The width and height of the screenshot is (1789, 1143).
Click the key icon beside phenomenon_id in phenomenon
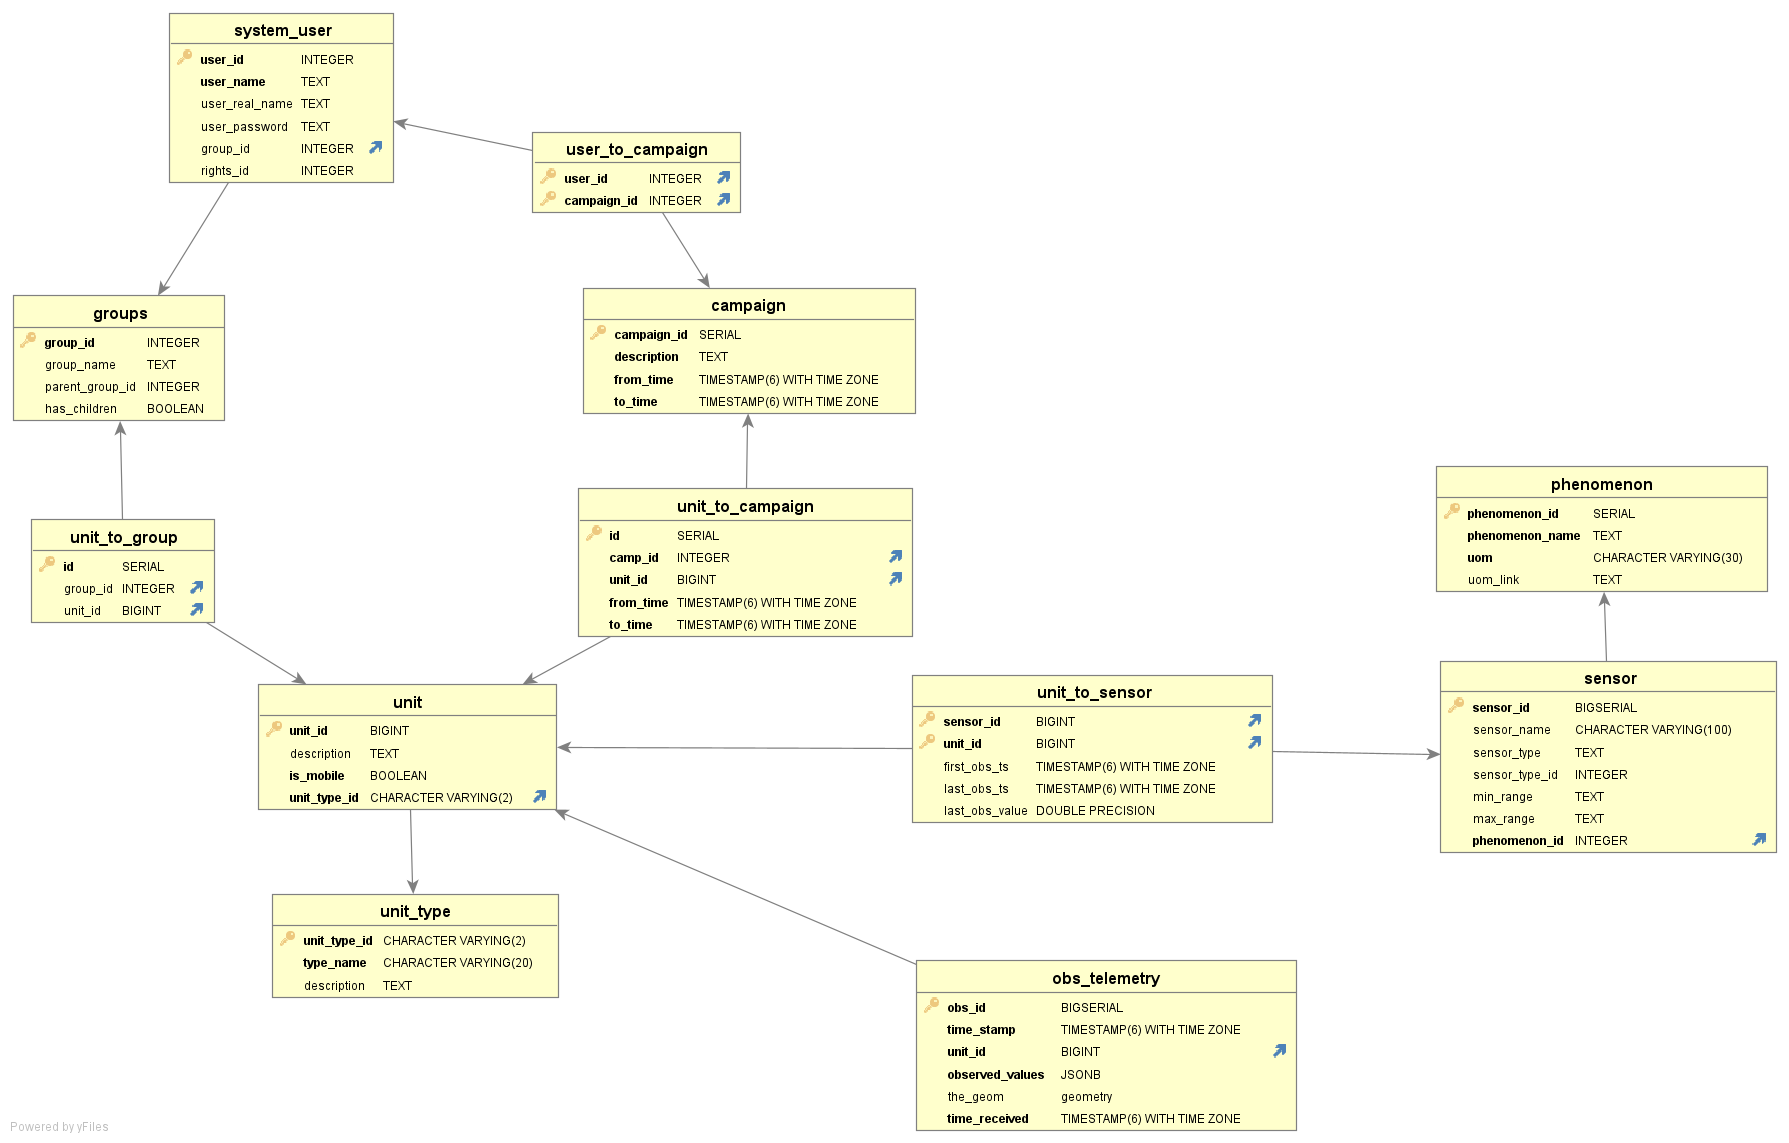pos(1452,512)
